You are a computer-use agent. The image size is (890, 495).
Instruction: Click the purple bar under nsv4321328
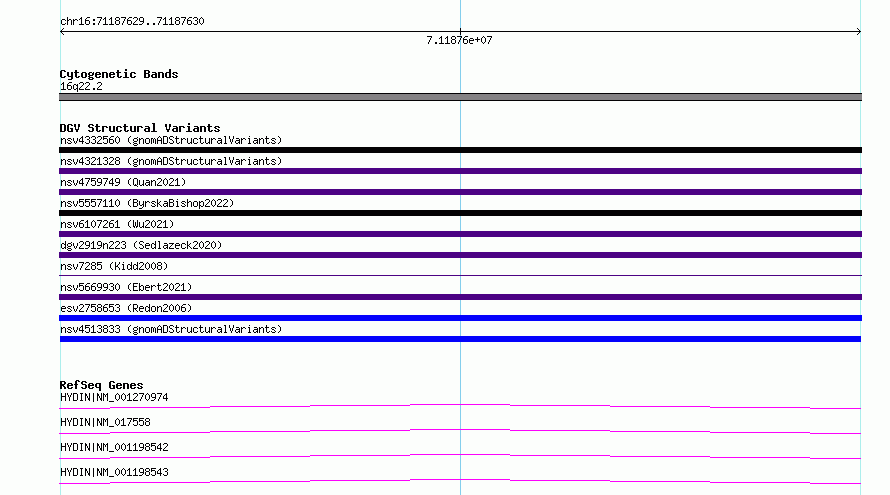click(x=460, y=171)
